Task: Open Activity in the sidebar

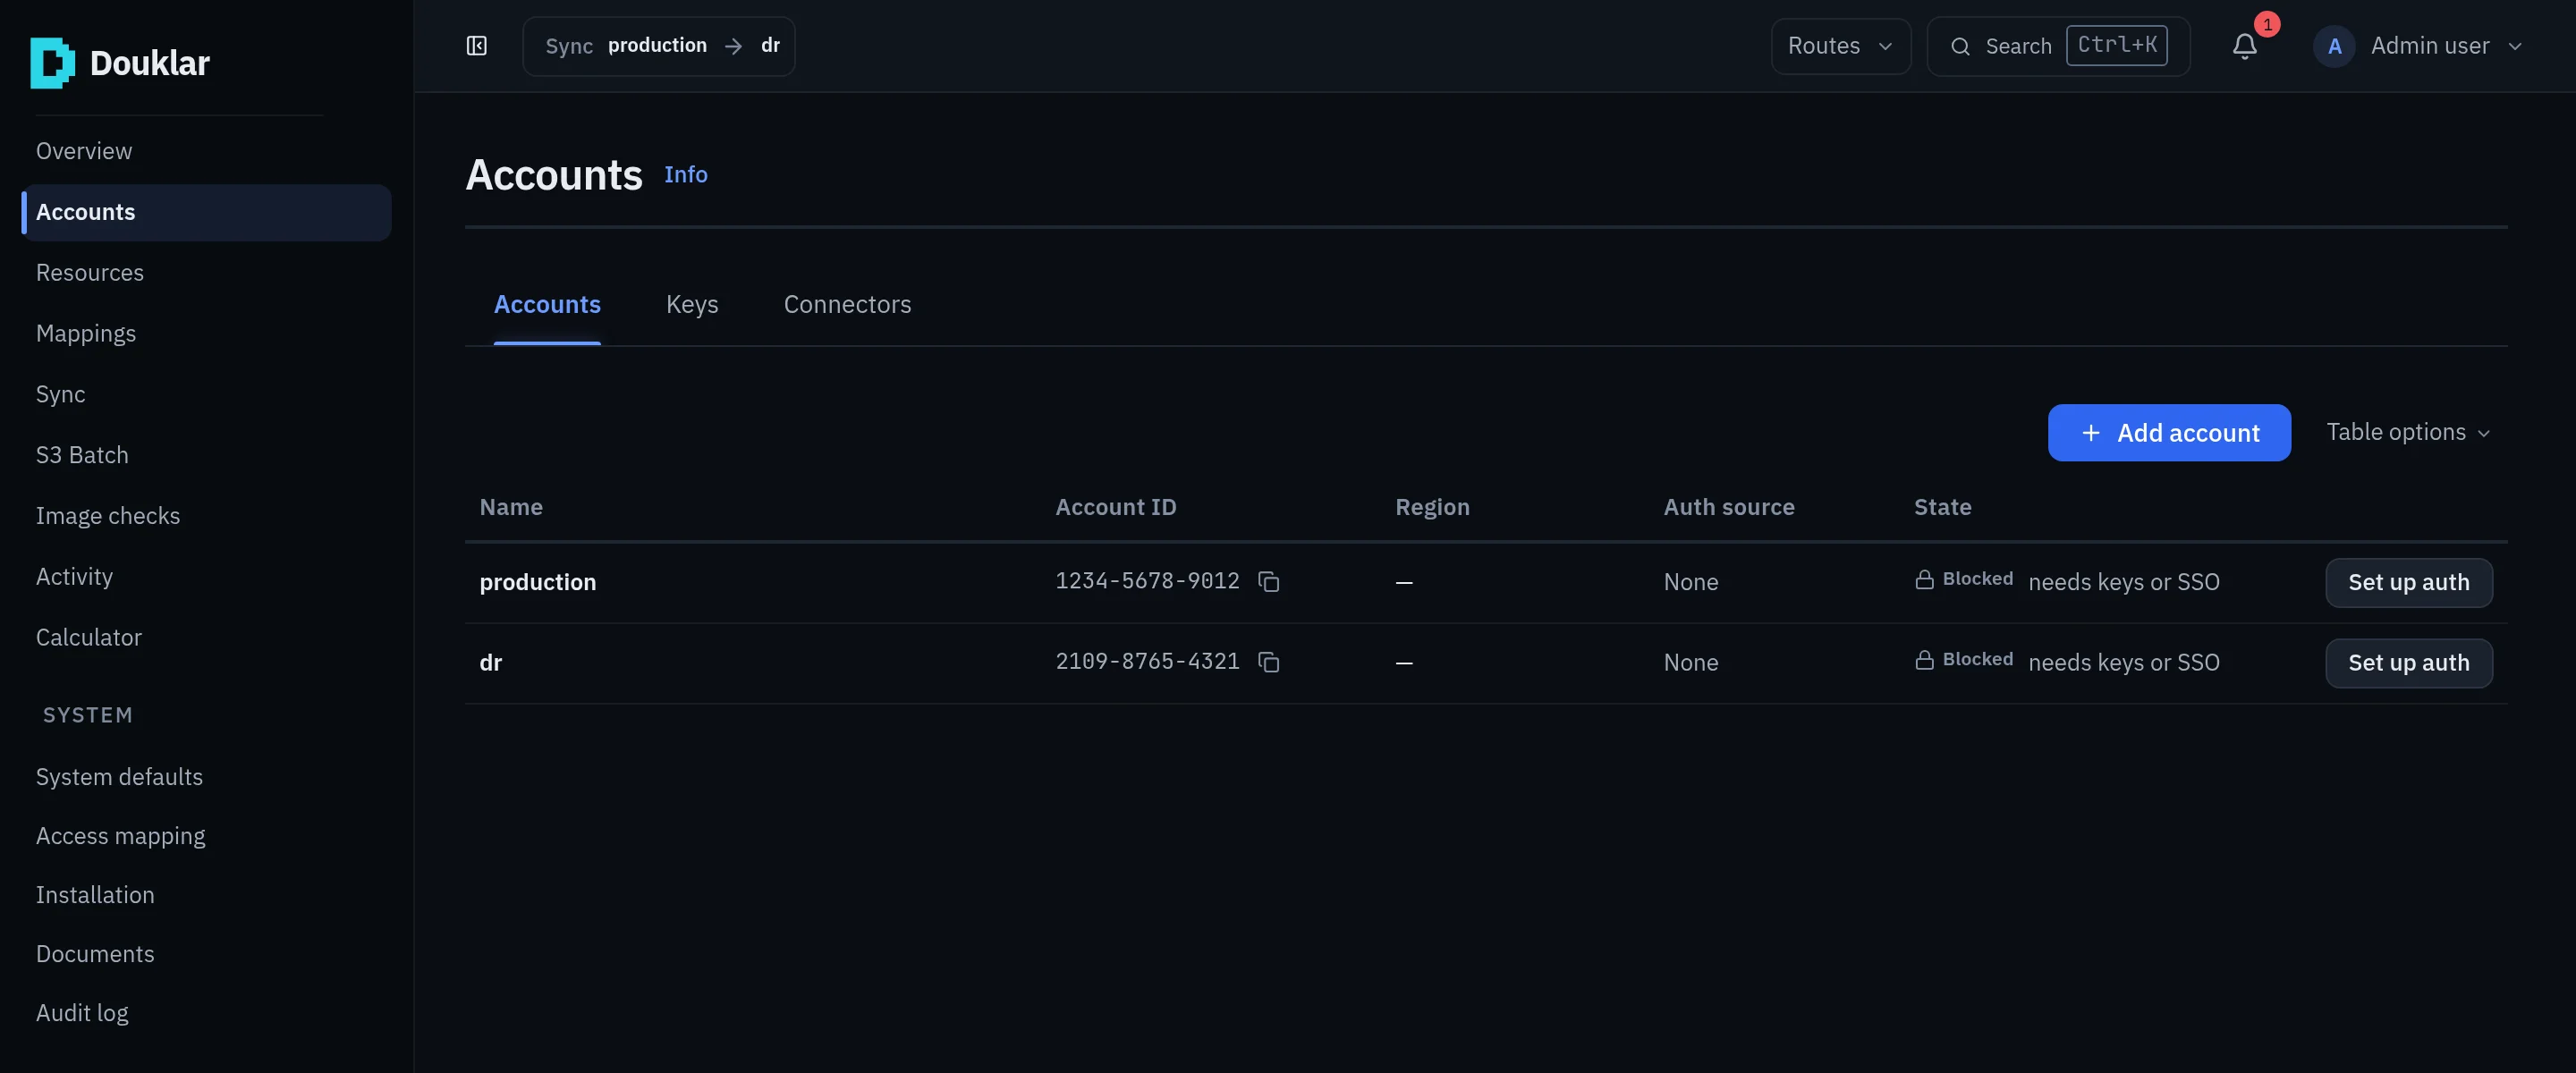Action: pos(74,577)
